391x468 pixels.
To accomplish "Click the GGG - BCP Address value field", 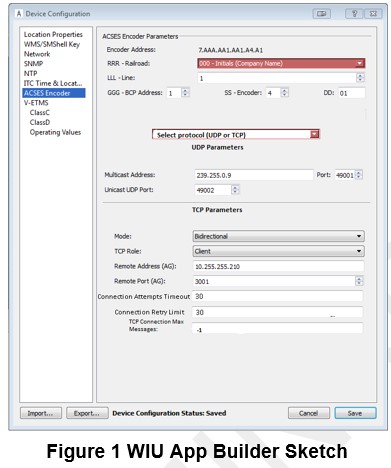I will 174,93.
